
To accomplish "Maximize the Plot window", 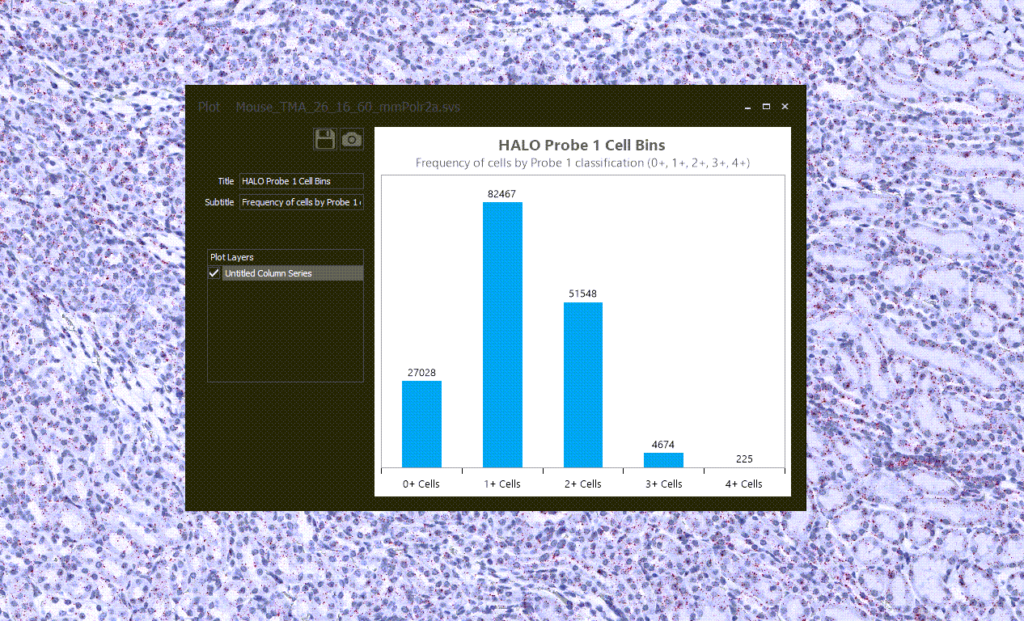I will pos(766,105).
